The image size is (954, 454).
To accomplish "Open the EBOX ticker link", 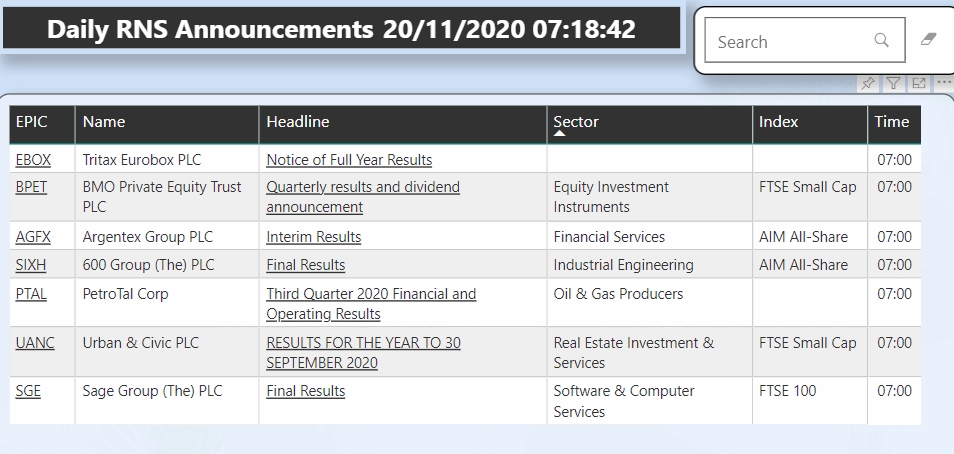I will 33,159.
